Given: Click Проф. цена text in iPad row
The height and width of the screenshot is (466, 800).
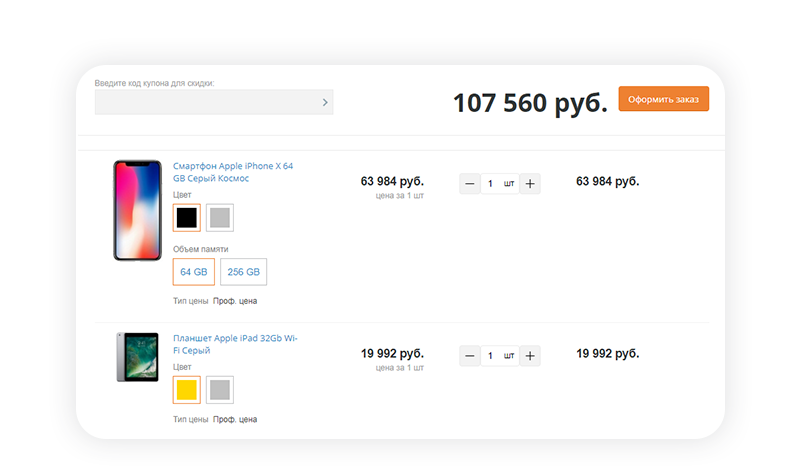Looking at the screenshot, I should pyautogui.click(x=235, y=420).
